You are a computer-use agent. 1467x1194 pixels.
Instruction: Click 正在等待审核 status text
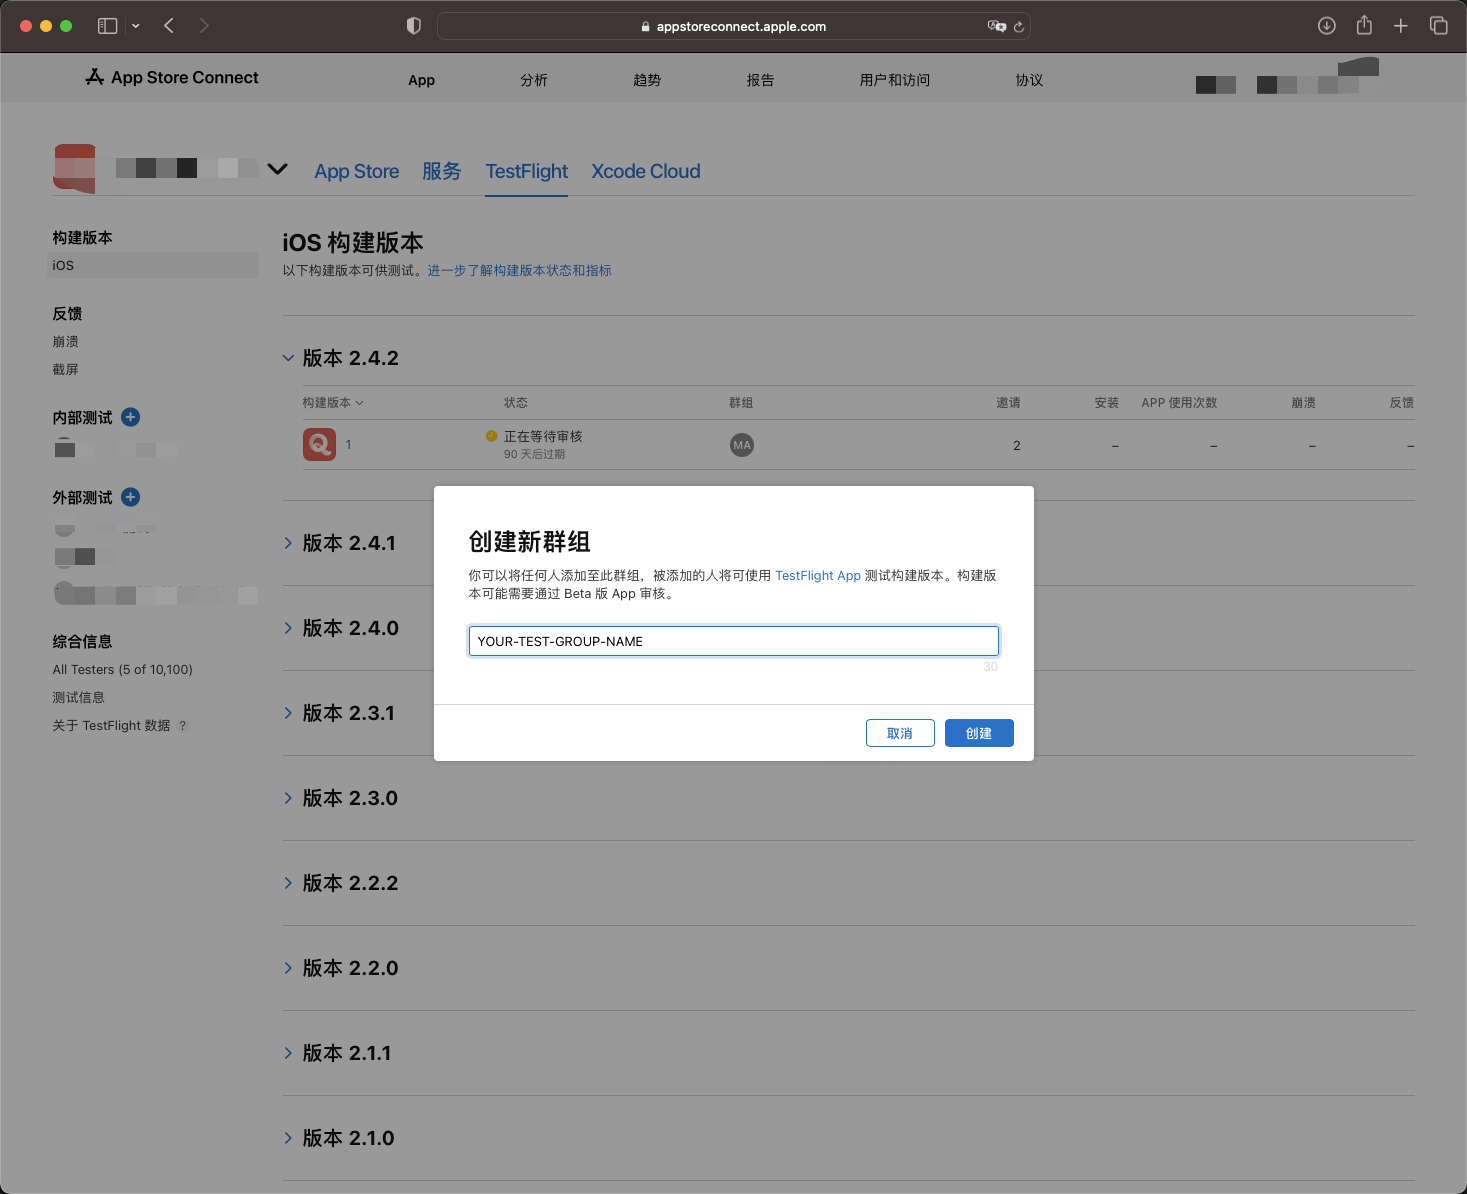coord(543,436)
